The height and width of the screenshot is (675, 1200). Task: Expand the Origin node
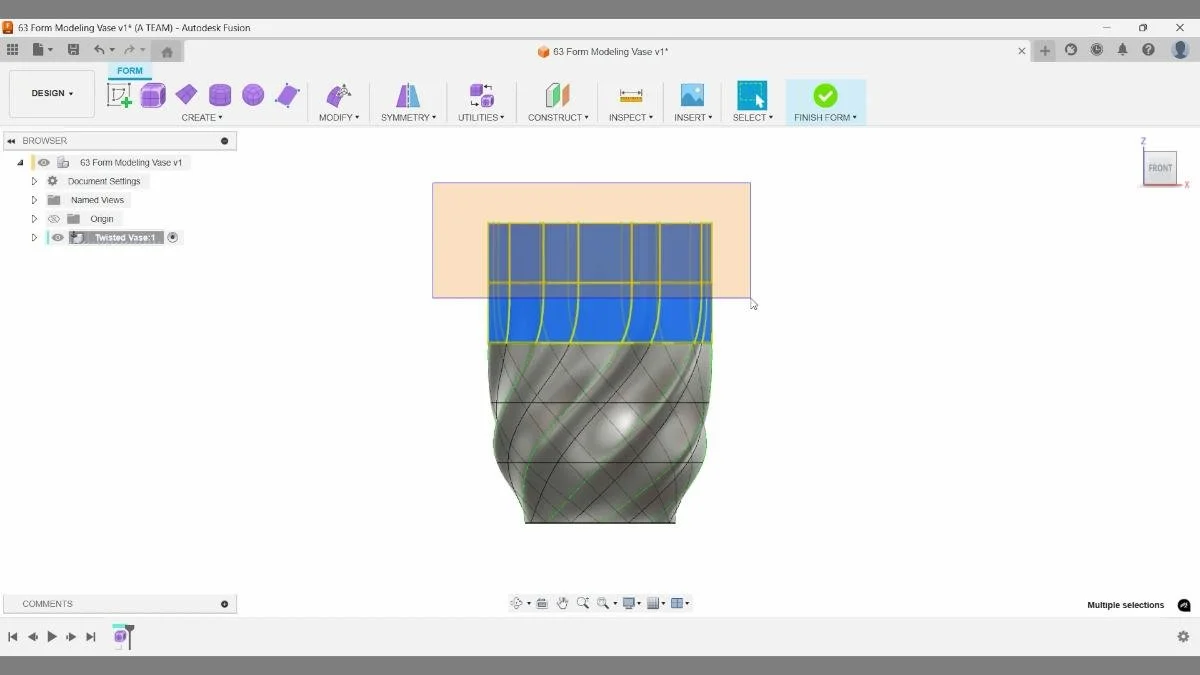pyautogui.click(x=34, y=219)
